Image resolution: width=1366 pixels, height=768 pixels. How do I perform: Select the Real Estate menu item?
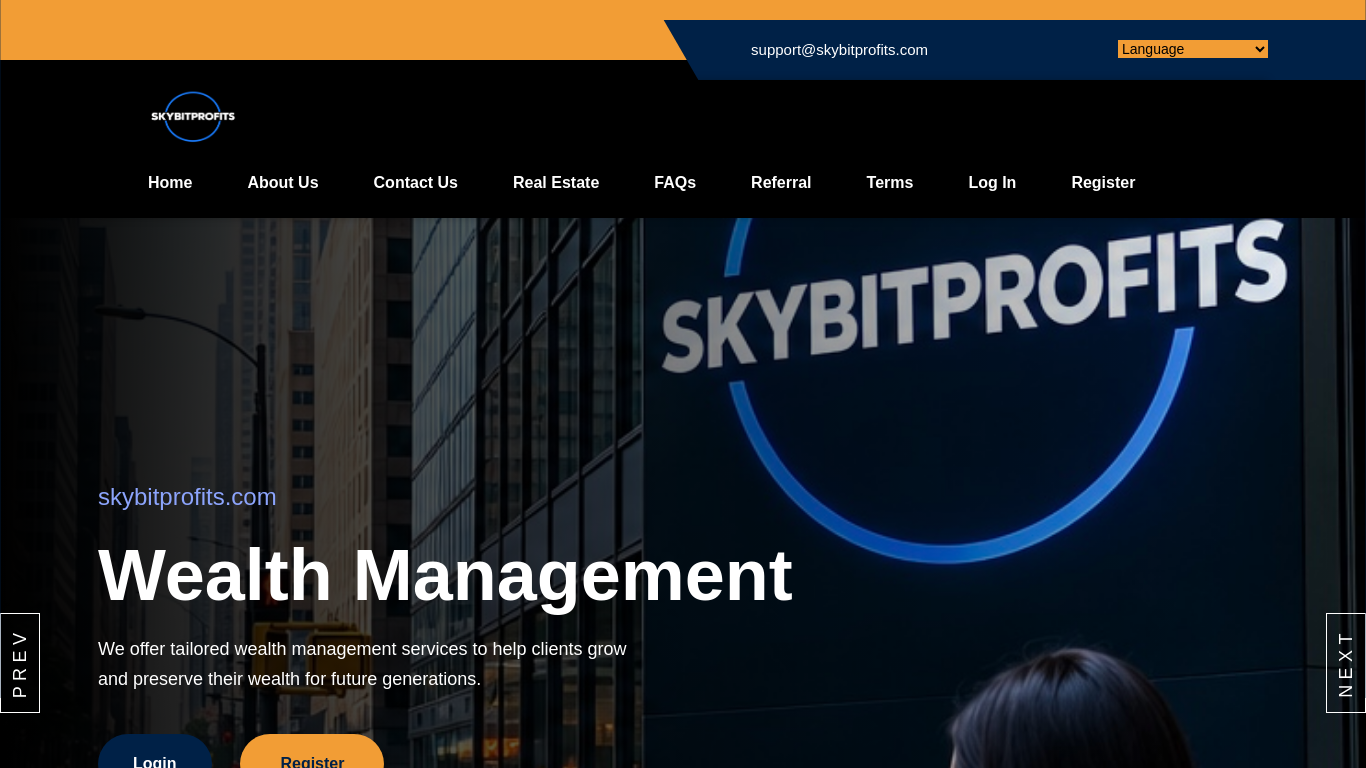pyautogui.click(x=556, y=183)
